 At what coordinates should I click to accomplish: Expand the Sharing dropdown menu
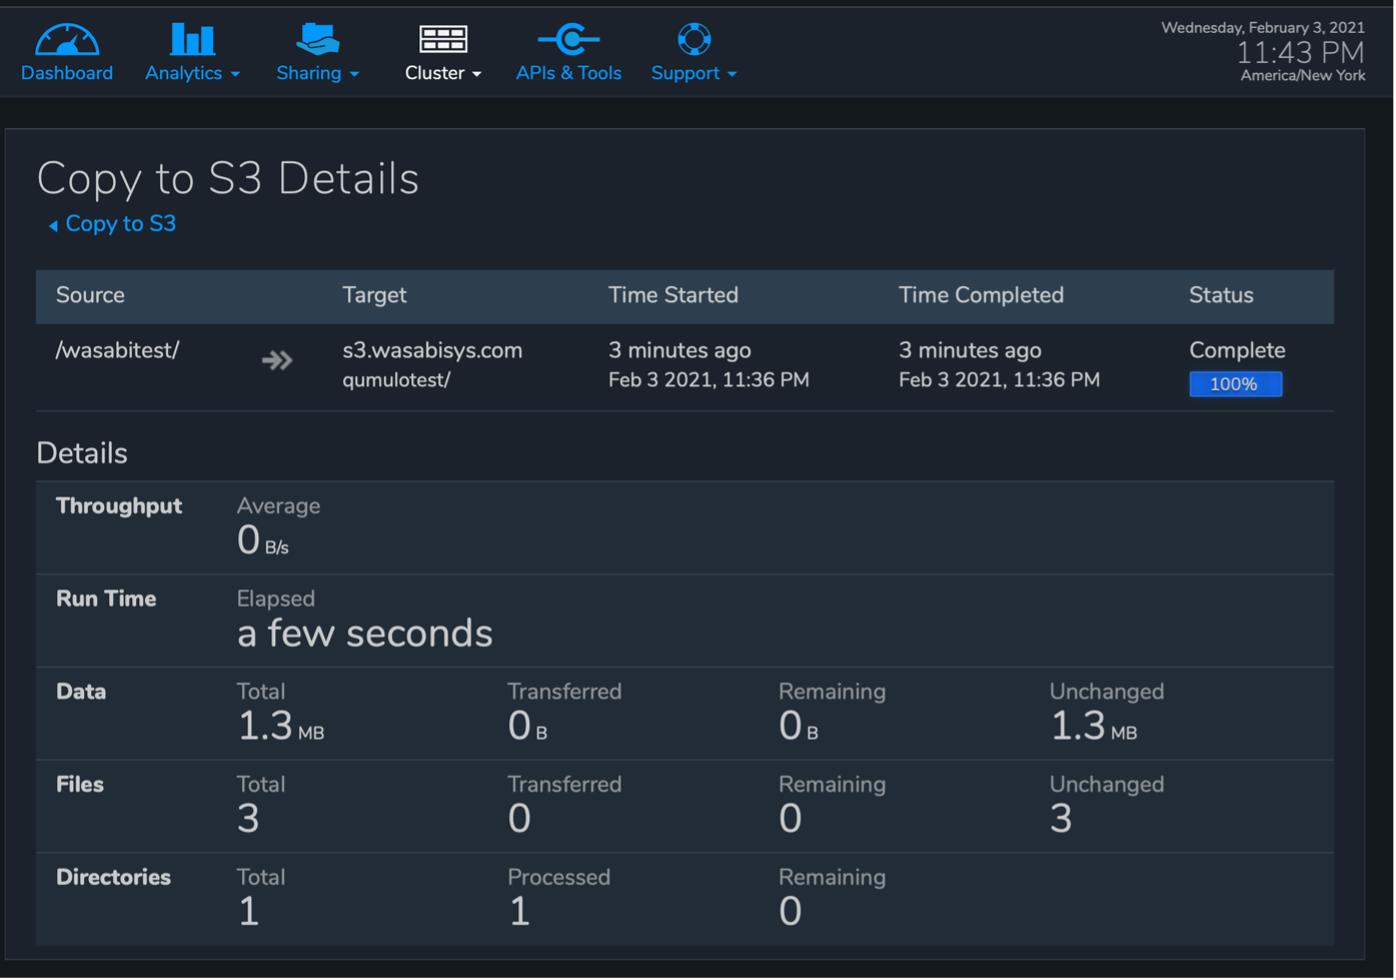click(x=318, y=73)
